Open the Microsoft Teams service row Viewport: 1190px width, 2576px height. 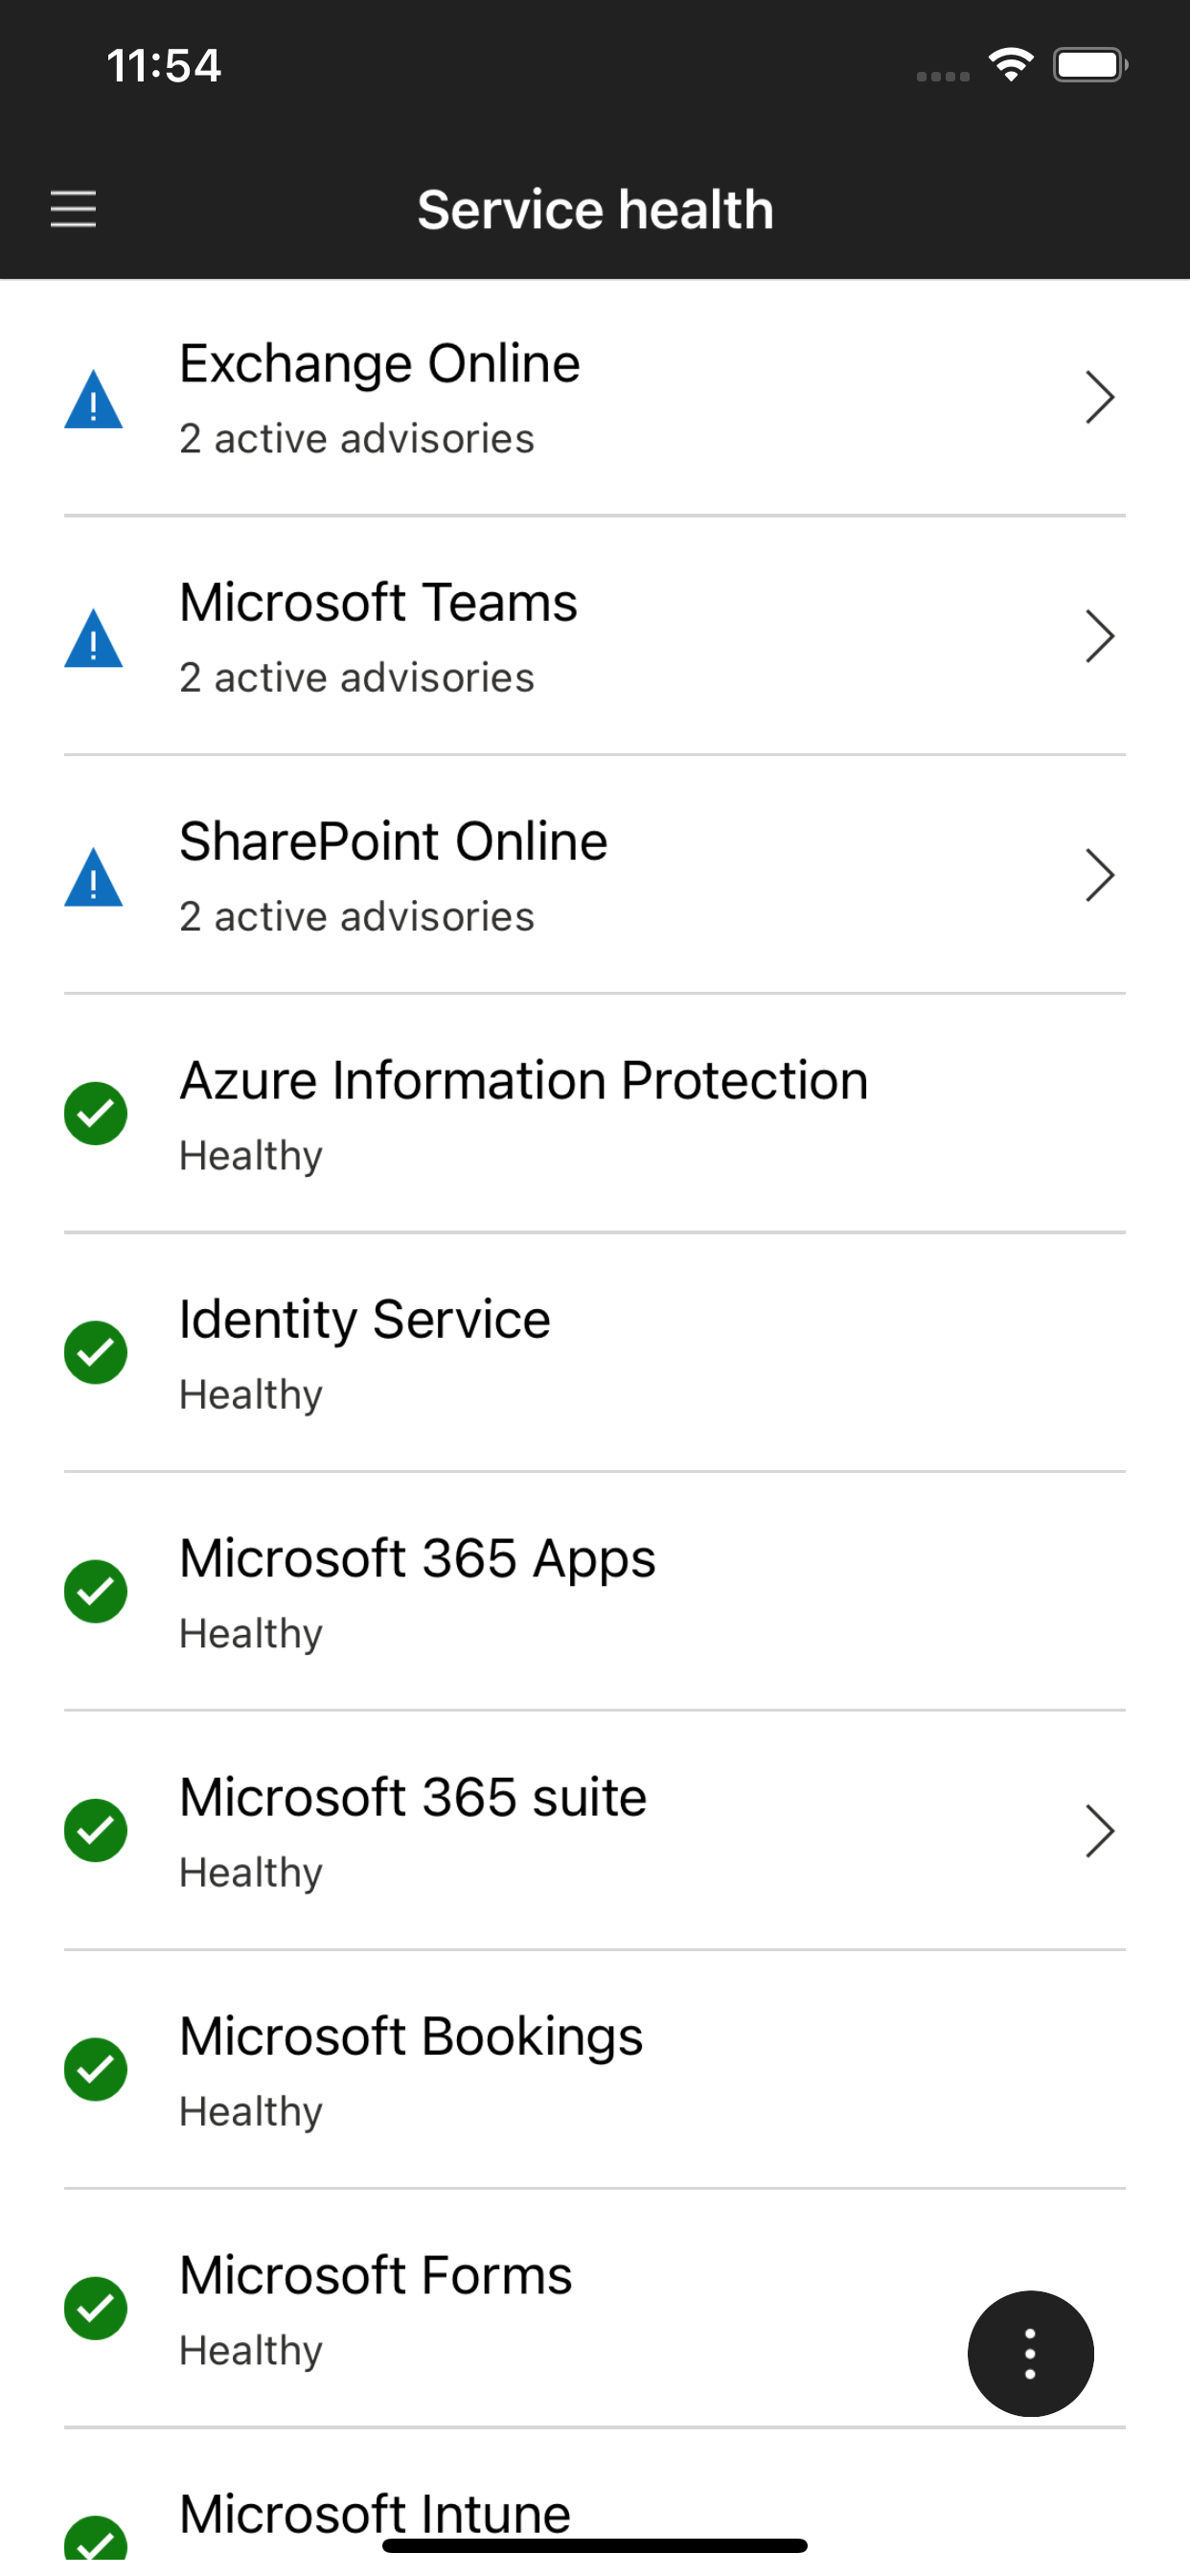pyautogui.click(x=595, y=637)
